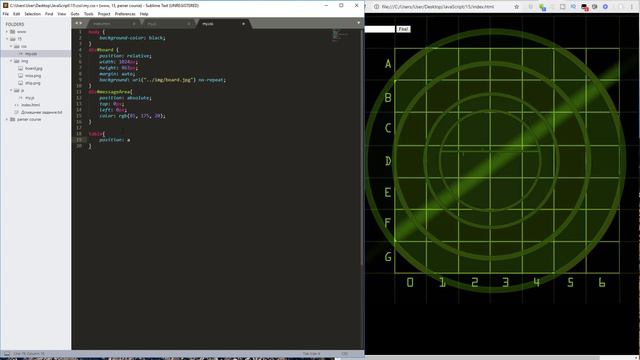The height and width of the screenshot is (360, 640).
Task: Open the Project menu
Action: point(104,14)
